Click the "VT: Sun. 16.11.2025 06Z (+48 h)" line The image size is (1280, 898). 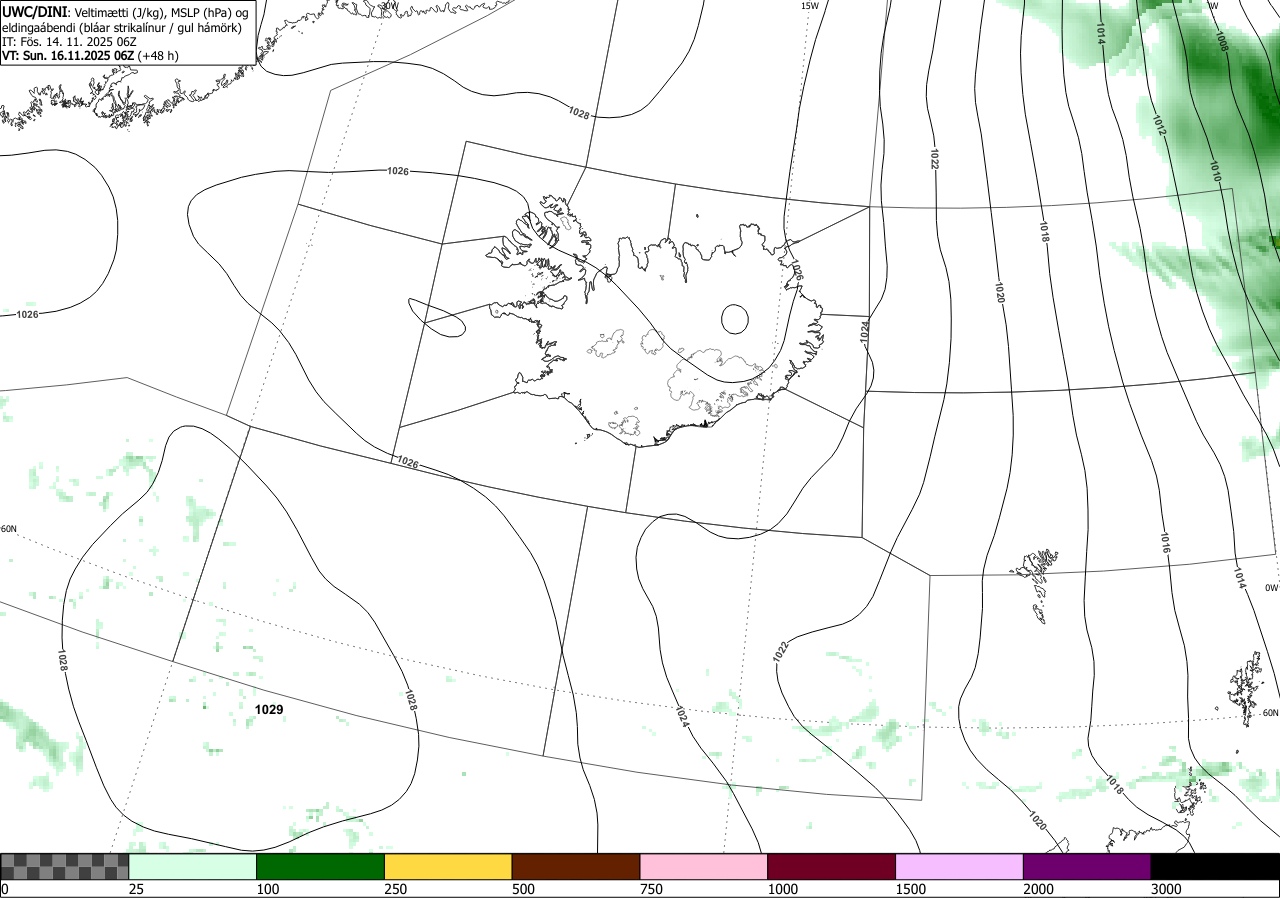tap(90, 57)
